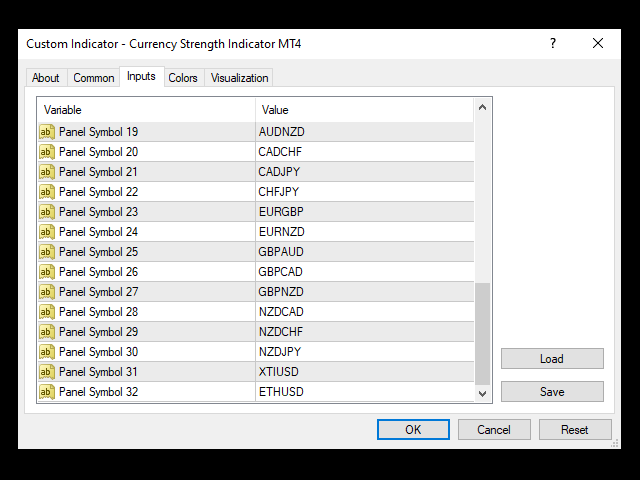Confirm settings with the OK button

[413, 429]
